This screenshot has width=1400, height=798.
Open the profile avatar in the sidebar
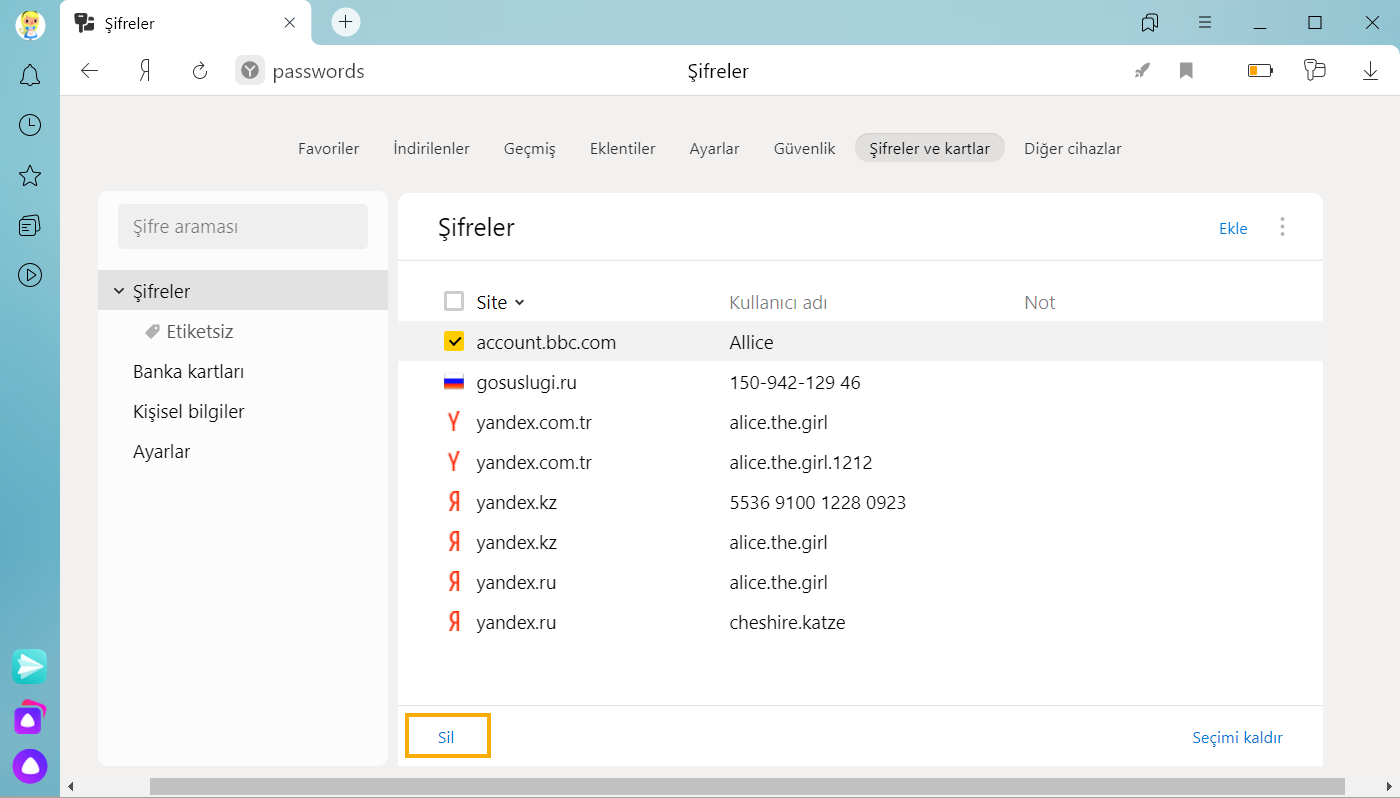[30, 24]
